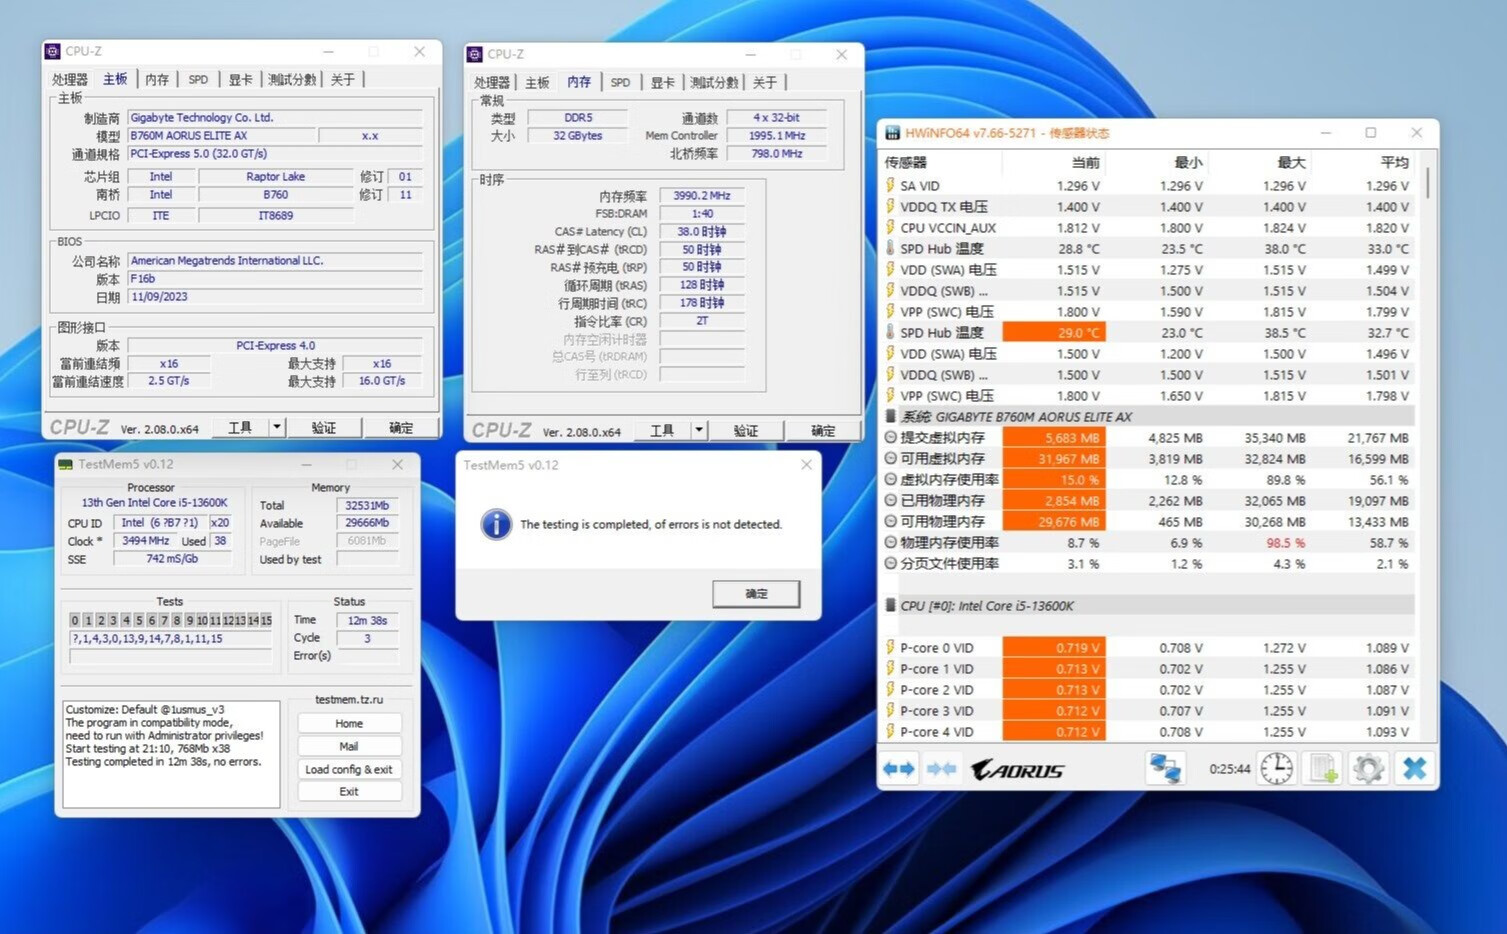Click the B760M AORUS ELITE AX model field
Image resolution: width=1507 pixels, height=934 pixels.
[x=222, y=135]
